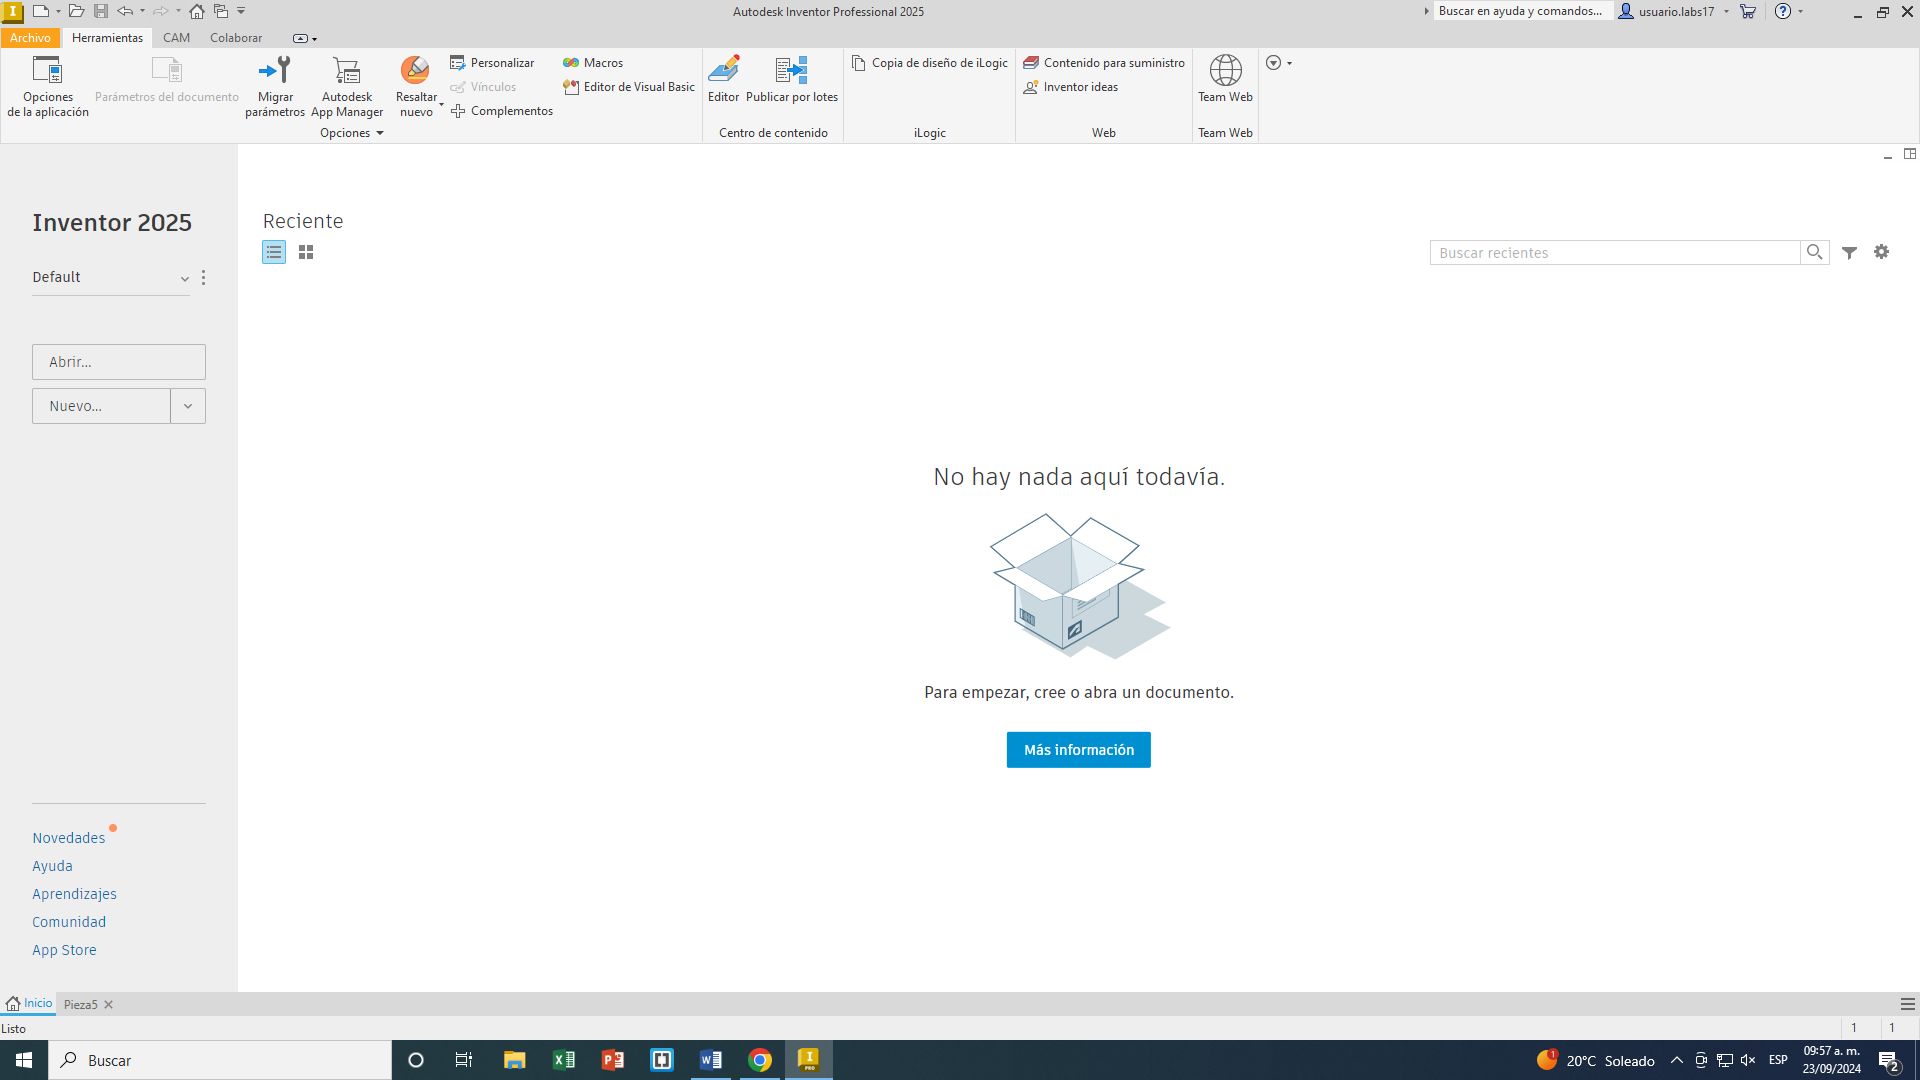Click the Migrar parámetros tool icon

274,71
